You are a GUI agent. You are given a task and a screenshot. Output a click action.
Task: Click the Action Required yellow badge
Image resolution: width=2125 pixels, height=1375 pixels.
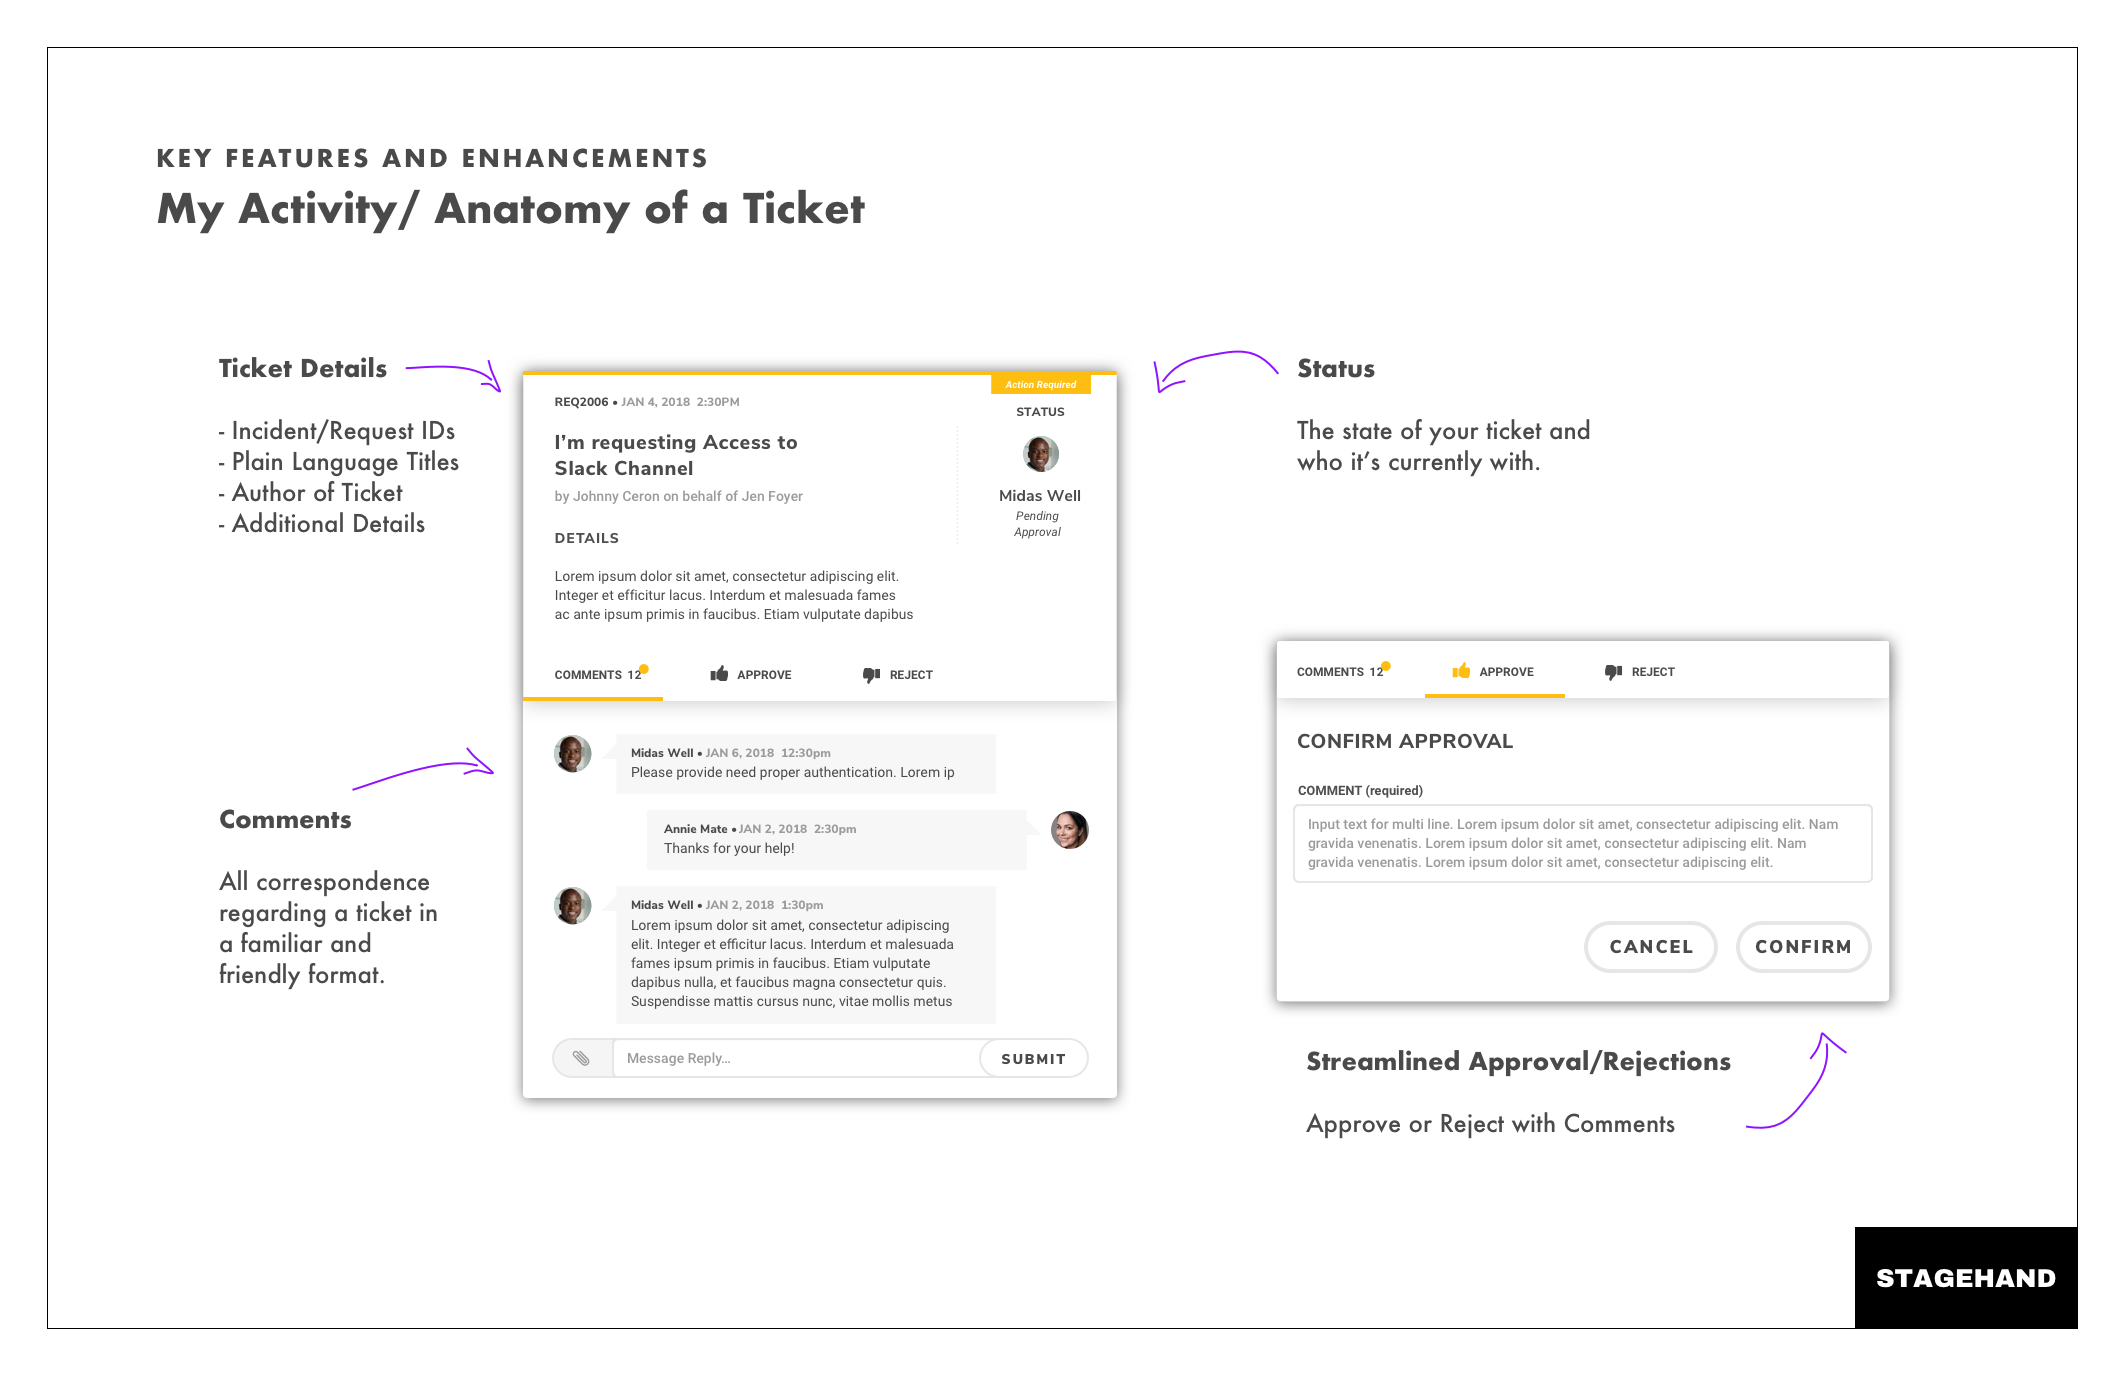coord(1040,384)
